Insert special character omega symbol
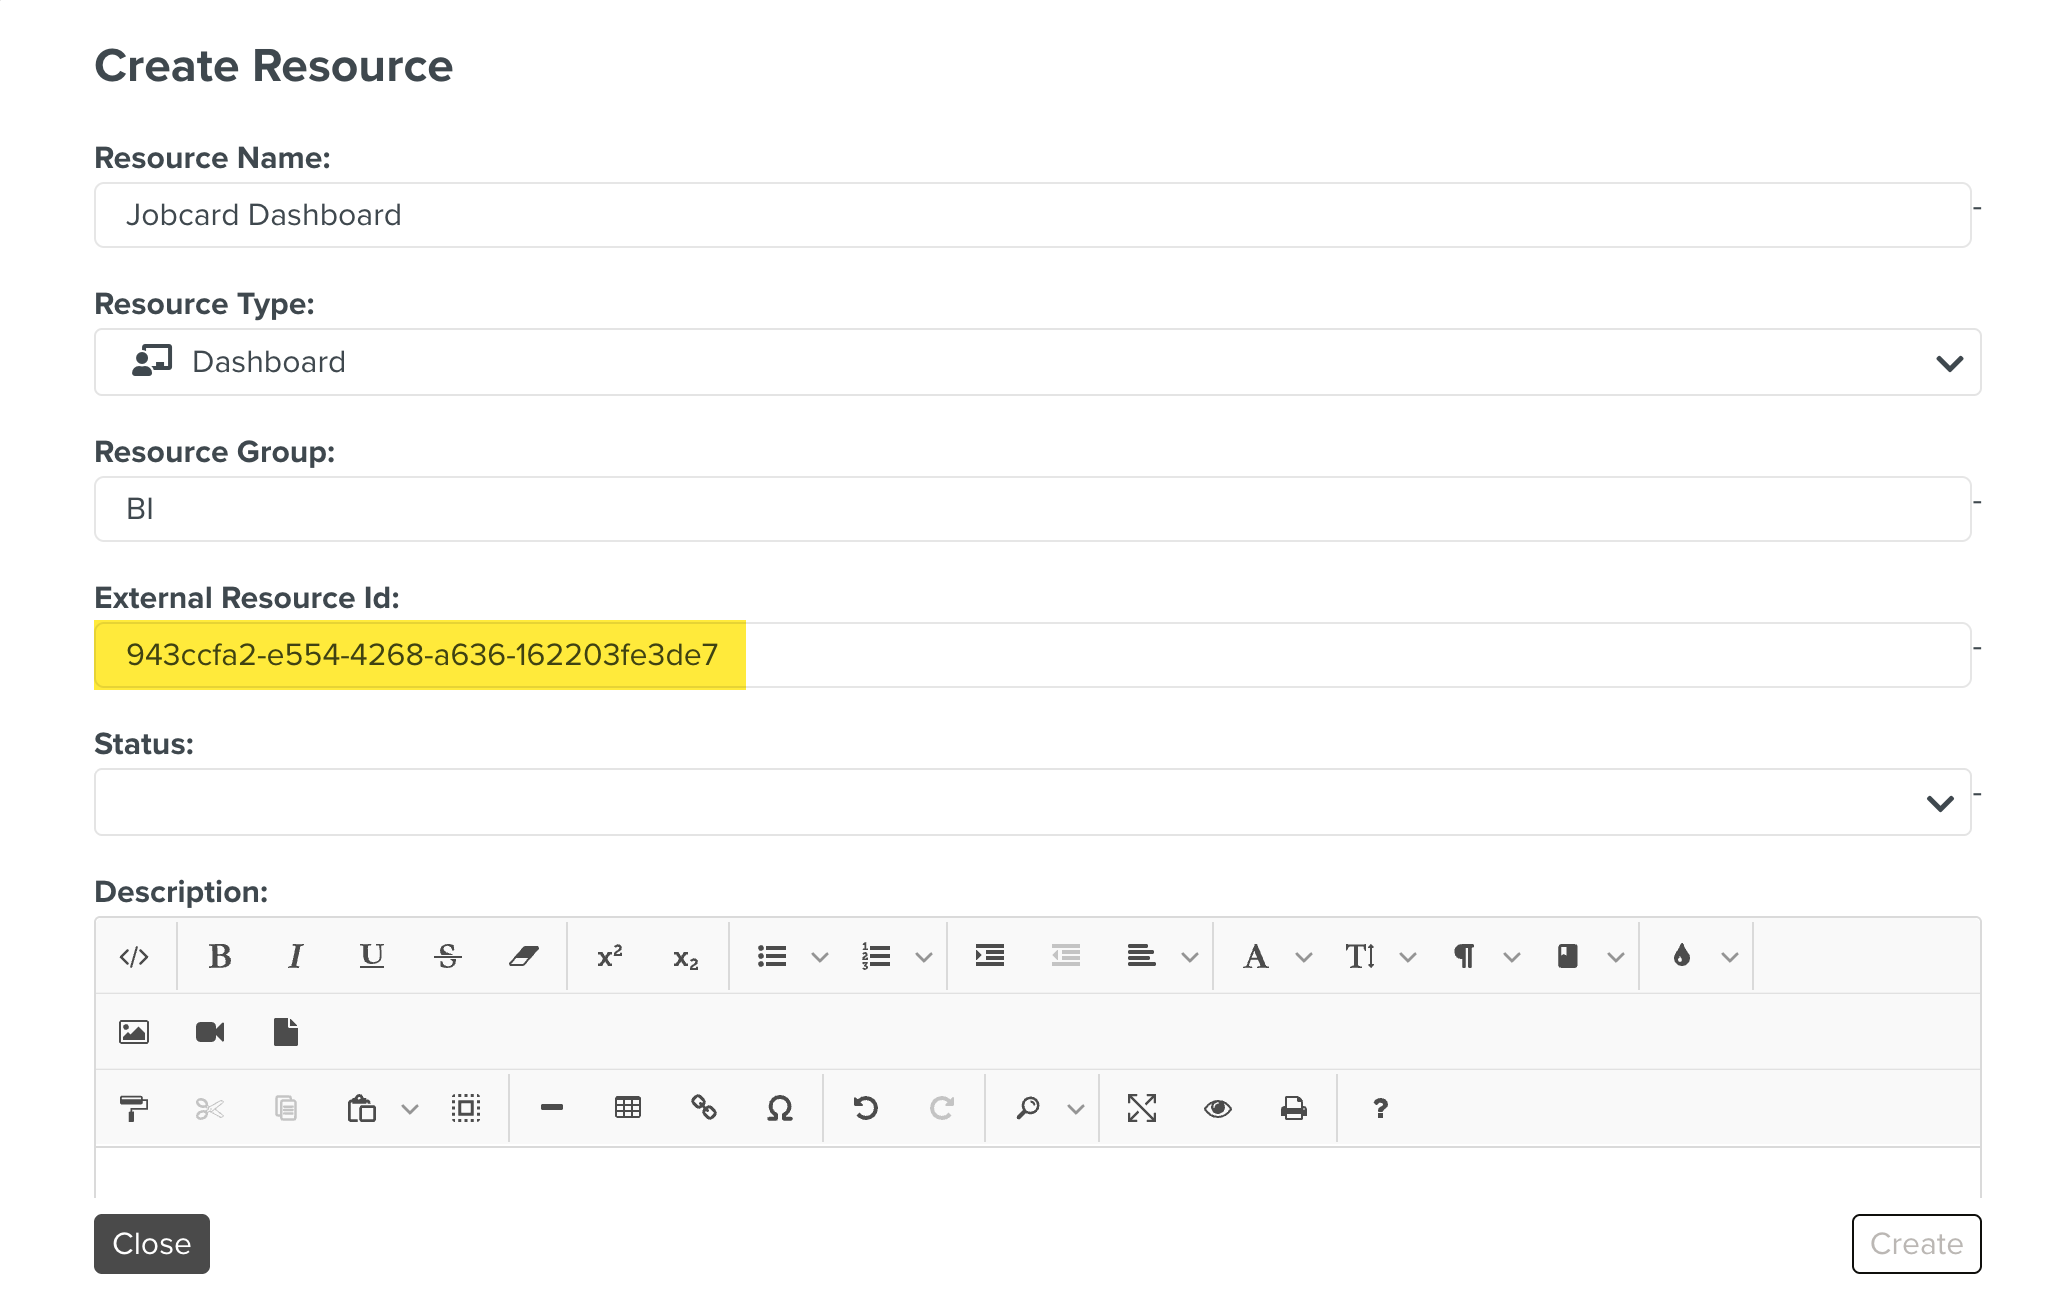This screenshot has height=1302, width=2072. pyautogui.click(x=780, y=1108)
